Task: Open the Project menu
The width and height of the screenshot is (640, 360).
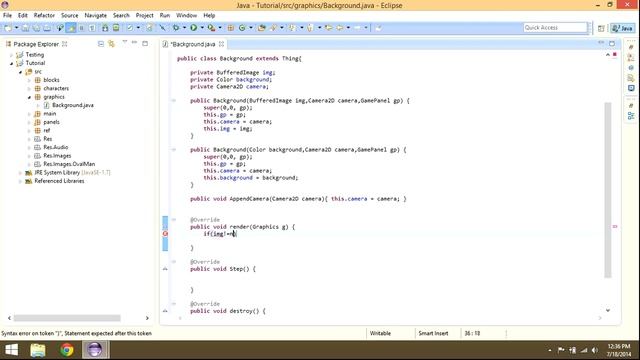Action: click(x=144, y=16)
